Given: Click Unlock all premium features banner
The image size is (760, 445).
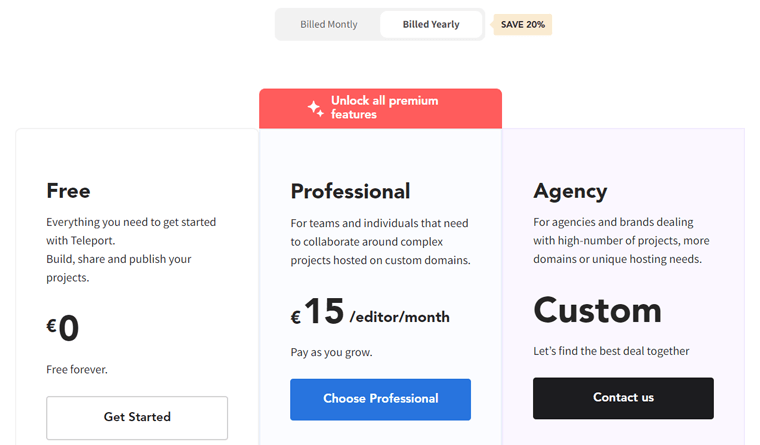Looking at the screenshot, I should [380, 108].
